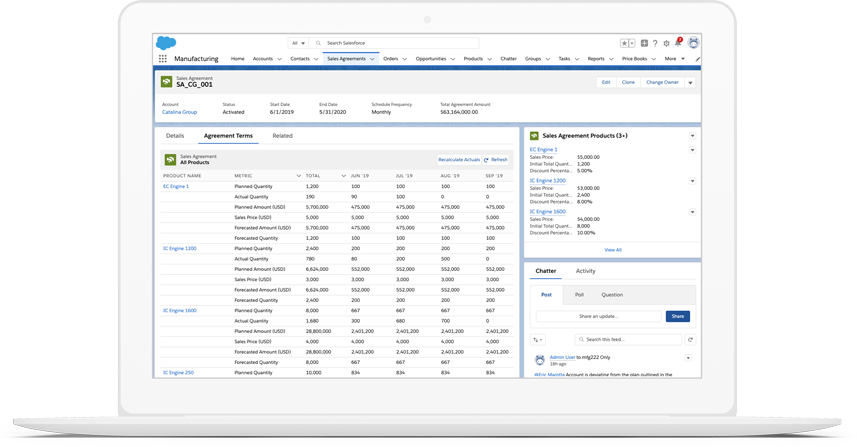The width and height of the screenshot is (857, 447).
Task: Open the Global Actions plus icon
Action: point(644,43)
